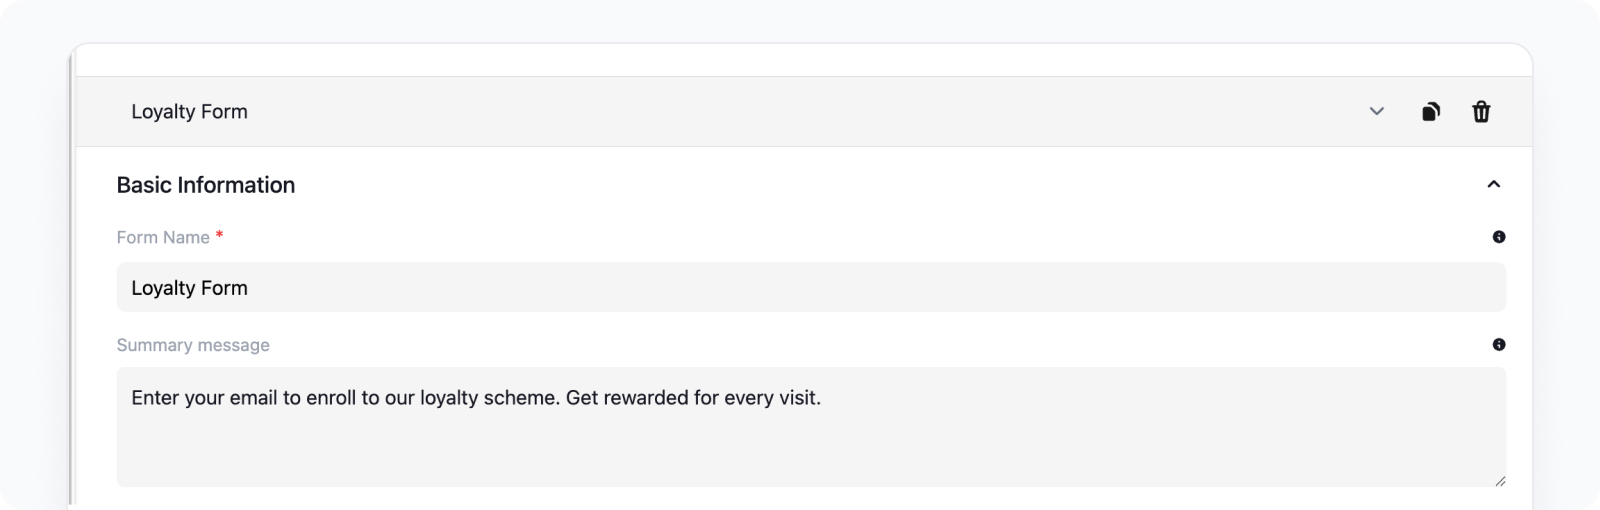
Task: Click the Summary message label
Action: pyautogui.click(x=193, y=345)
